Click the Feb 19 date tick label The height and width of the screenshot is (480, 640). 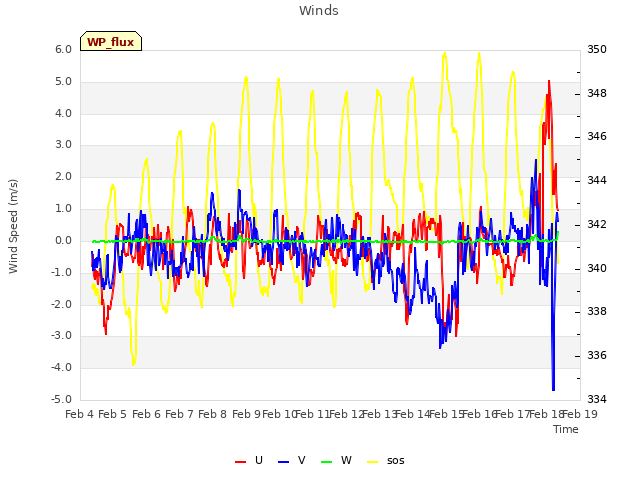tap(580, 414)
